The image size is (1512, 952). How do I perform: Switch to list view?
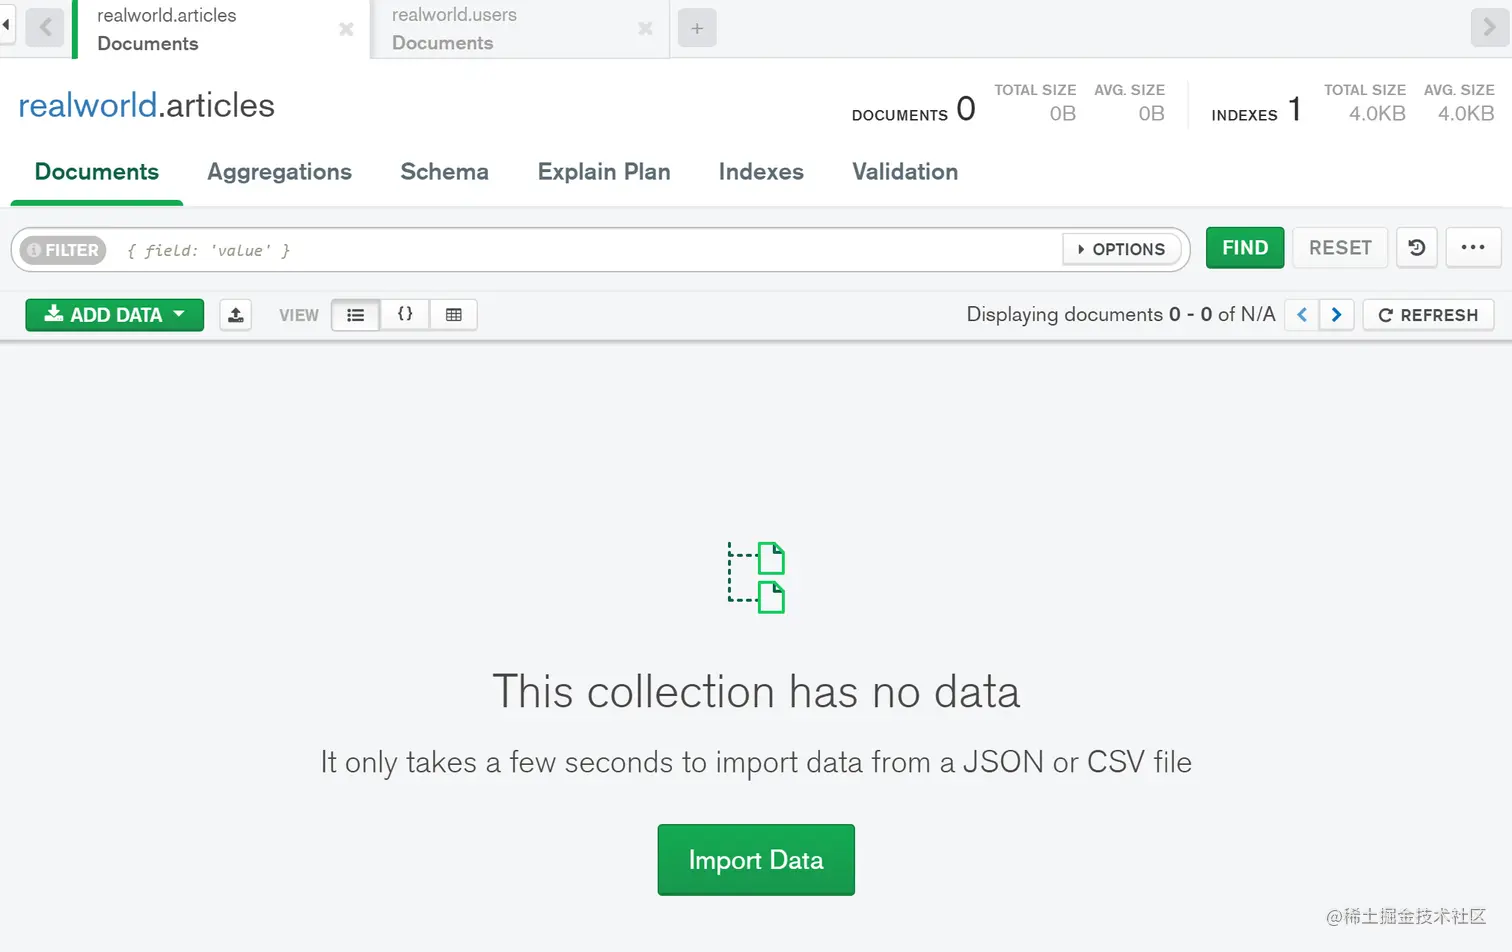(355, 315)
